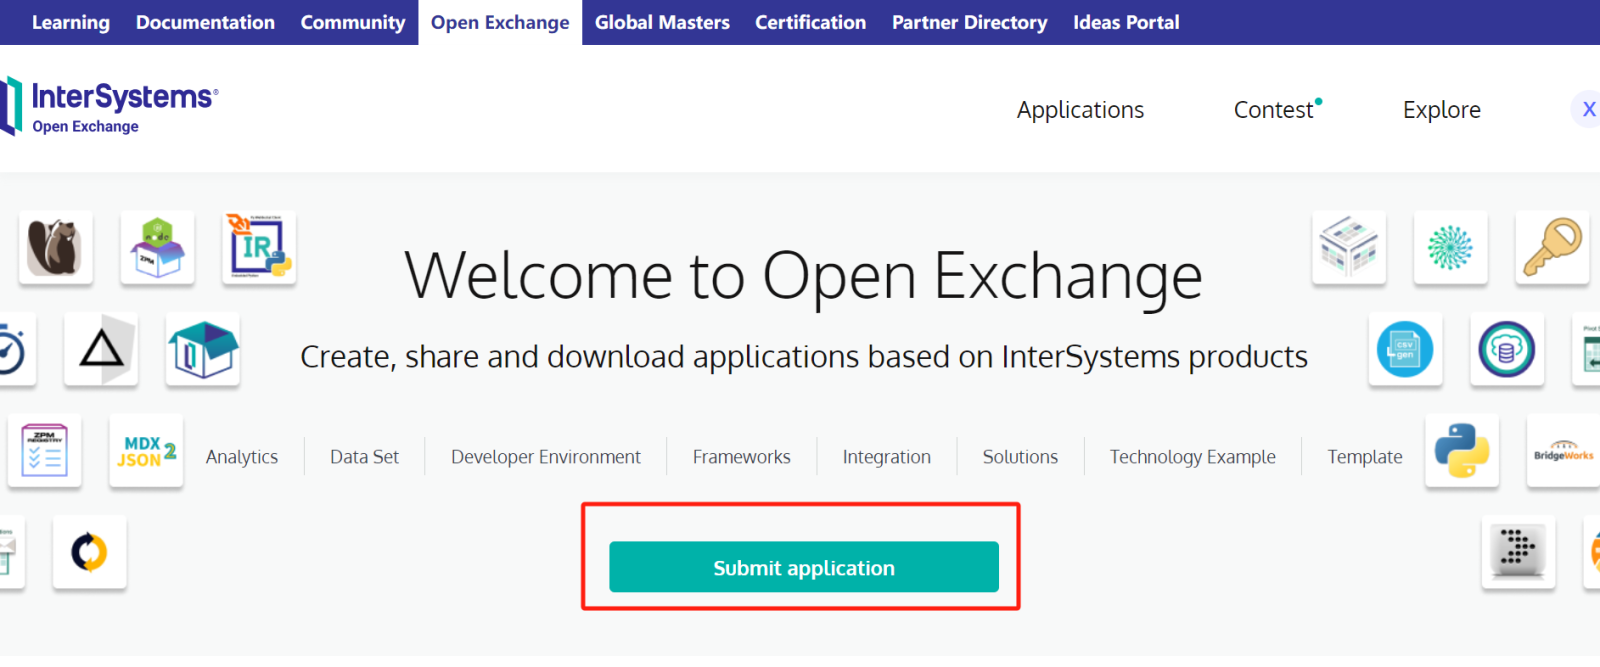Filter by the Analytics category link
This screenshot has height=667, width=1600.
point(242,457)
